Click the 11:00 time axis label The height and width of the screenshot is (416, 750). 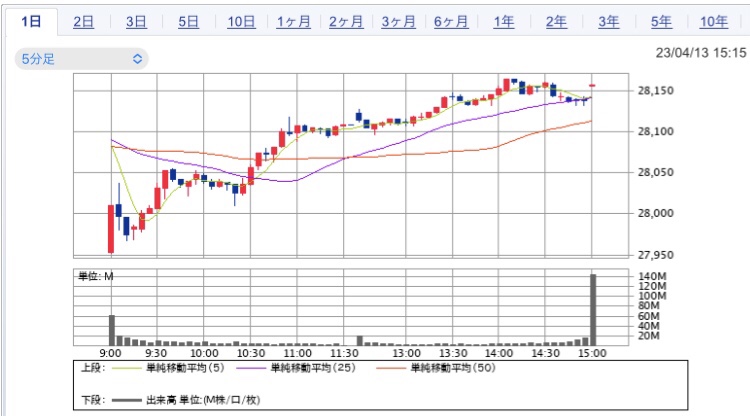[x=298, y=353]
